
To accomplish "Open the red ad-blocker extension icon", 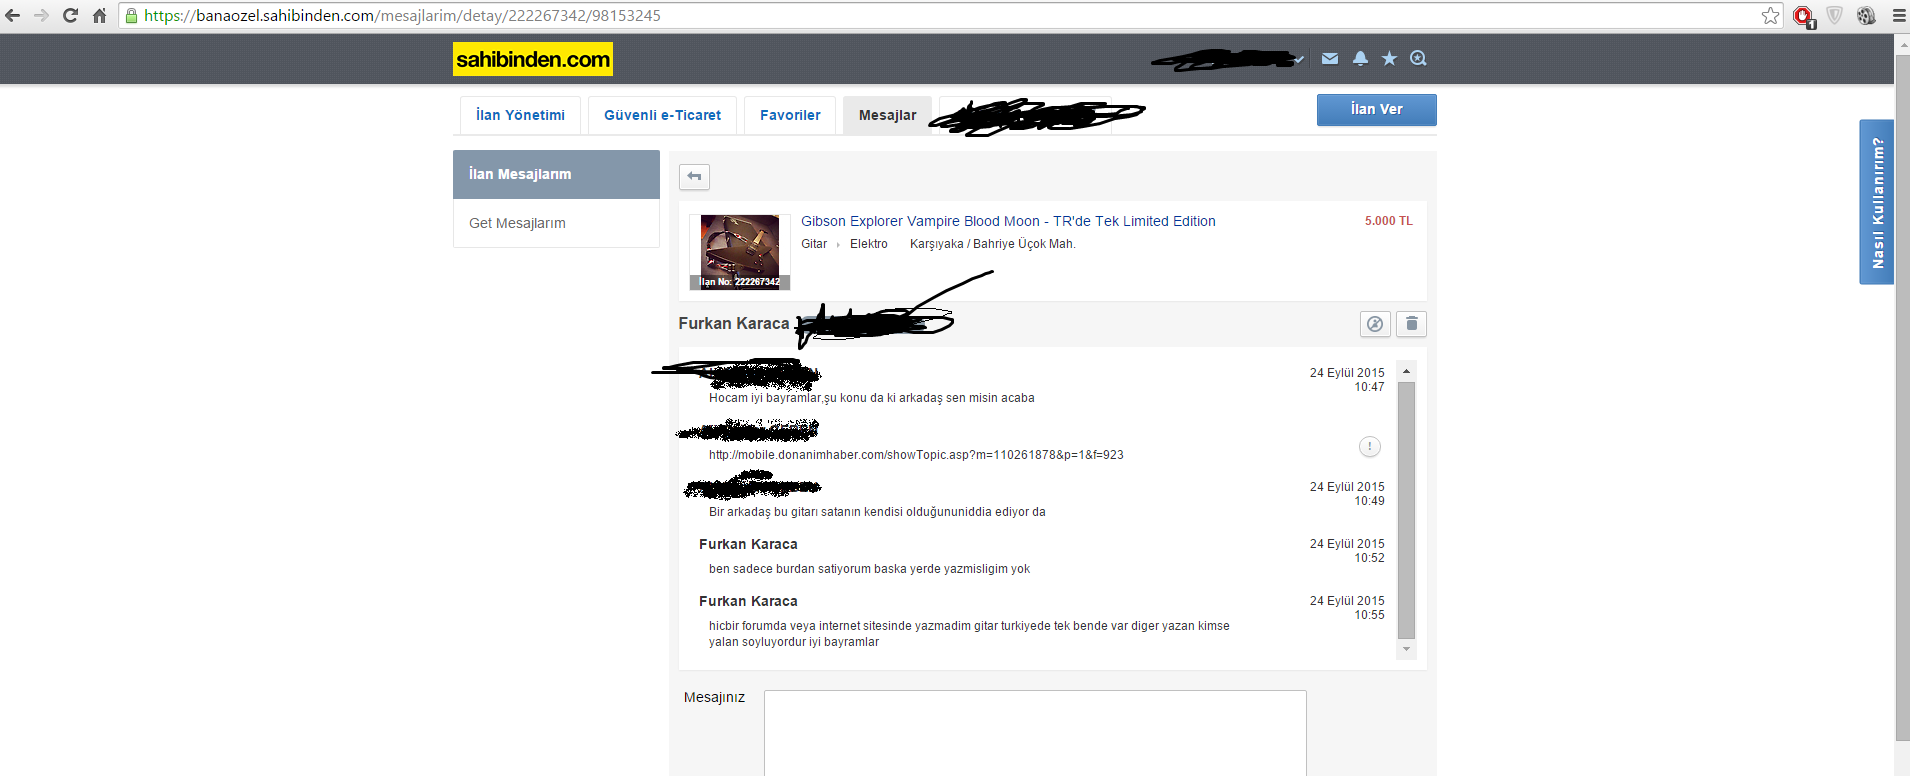I will 1803,16.
